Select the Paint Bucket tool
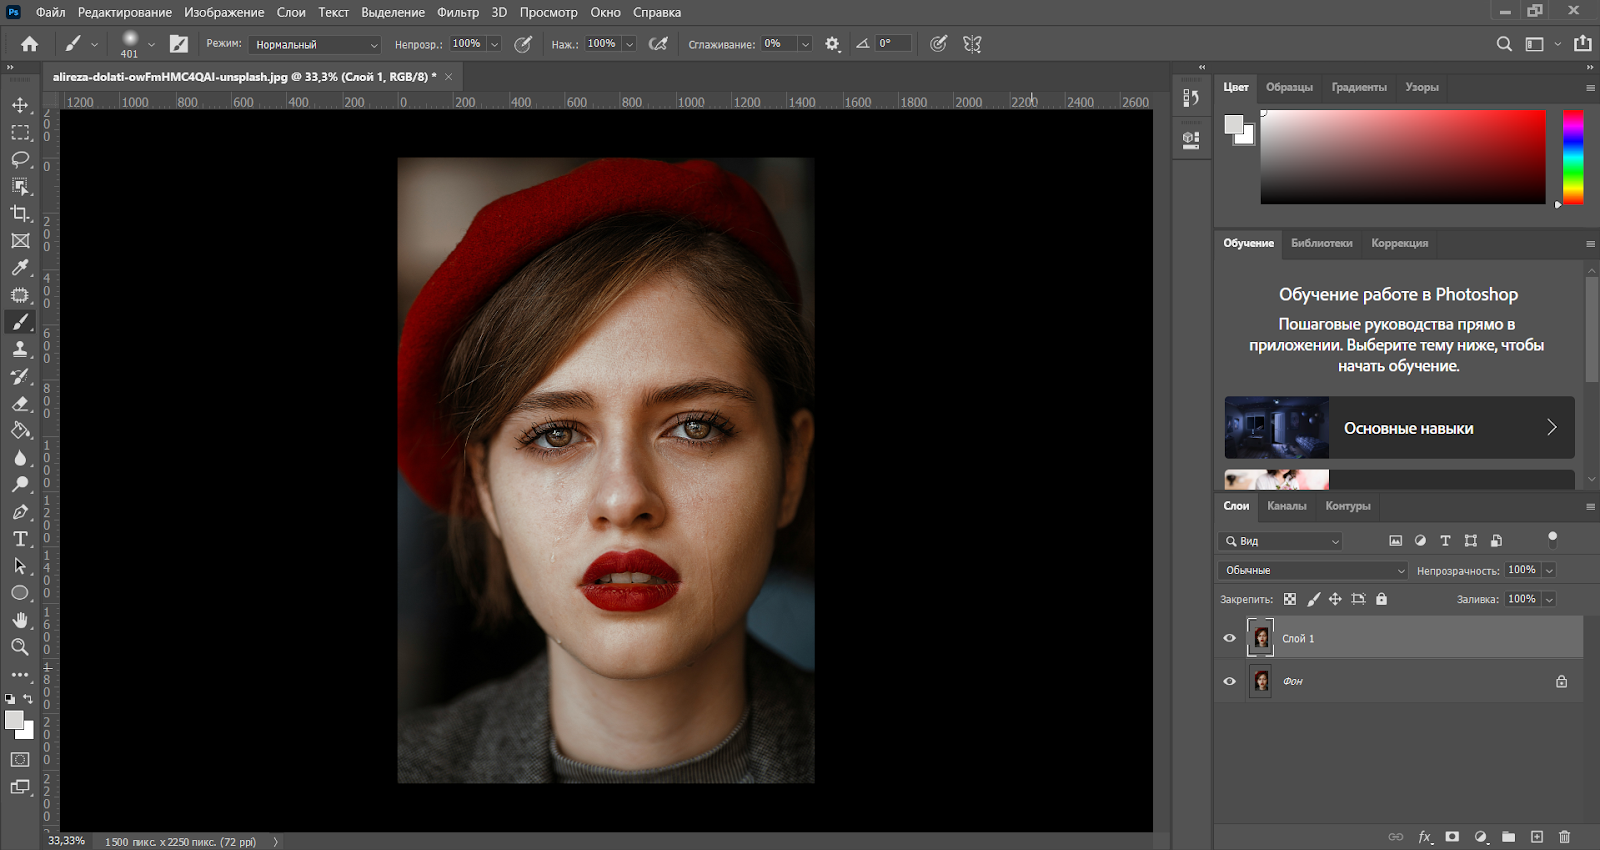The image size is (1600, 850). point(20,430)
